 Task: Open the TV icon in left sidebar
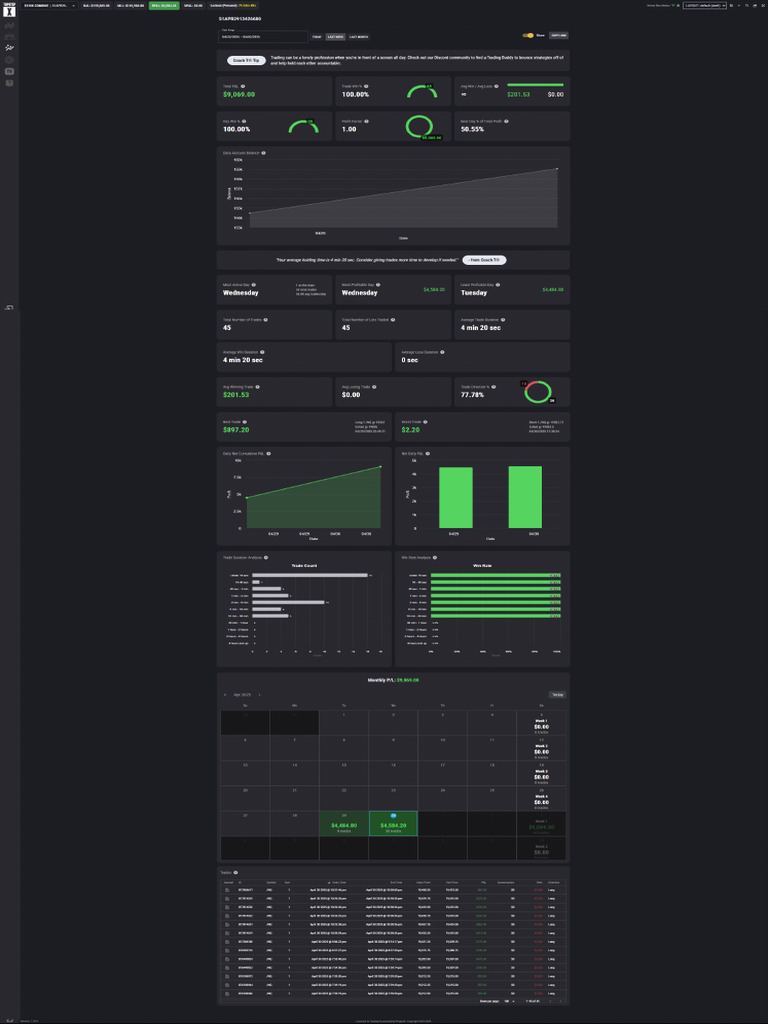[x=9, y=71]
